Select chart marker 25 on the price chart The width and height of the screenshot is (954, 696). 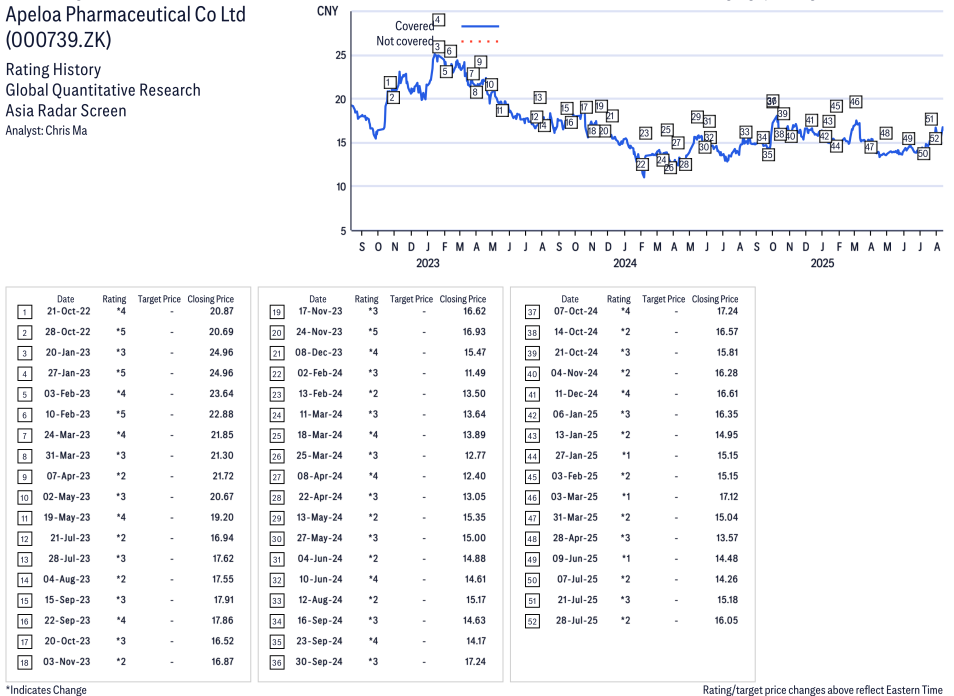tap(666, 130)
